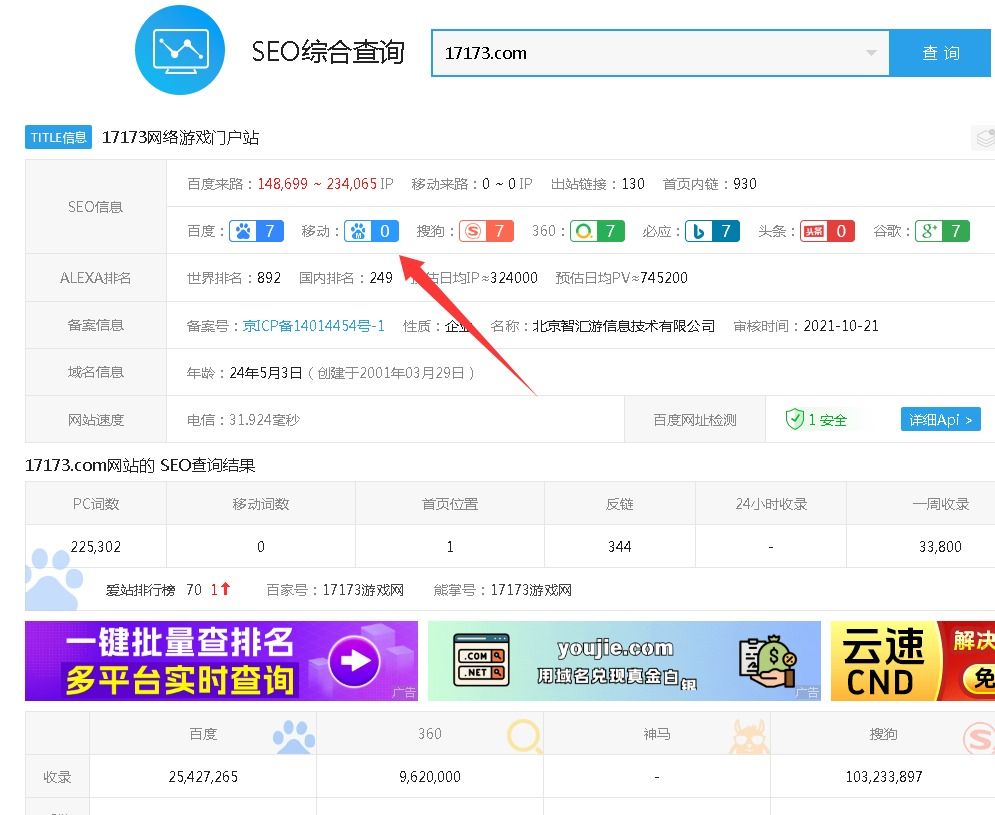This screenshot has width=995, height=815.
Task: Click the PC词数 value 225,302
Action: tap(96, 547)
